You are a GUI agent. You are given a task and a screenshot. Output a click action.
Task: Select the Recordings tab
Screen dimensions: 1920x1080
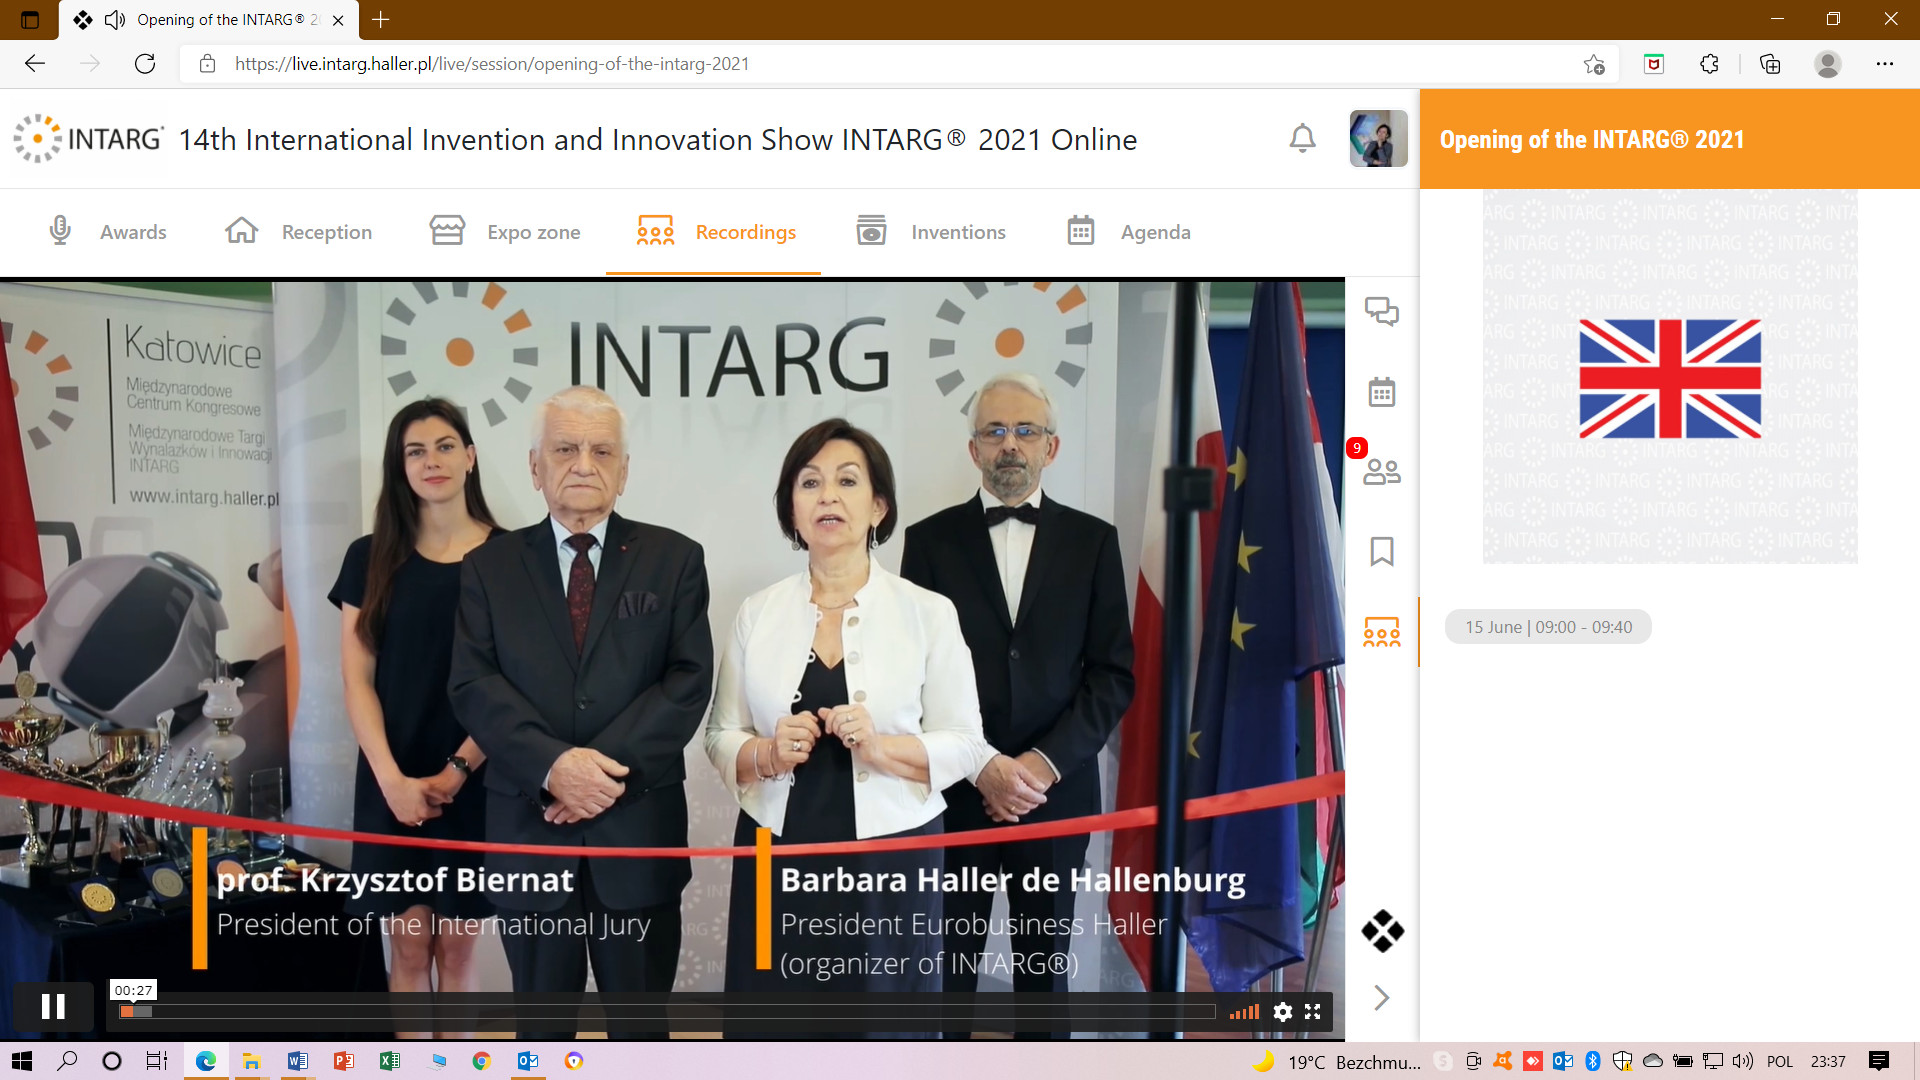(716, 232)
